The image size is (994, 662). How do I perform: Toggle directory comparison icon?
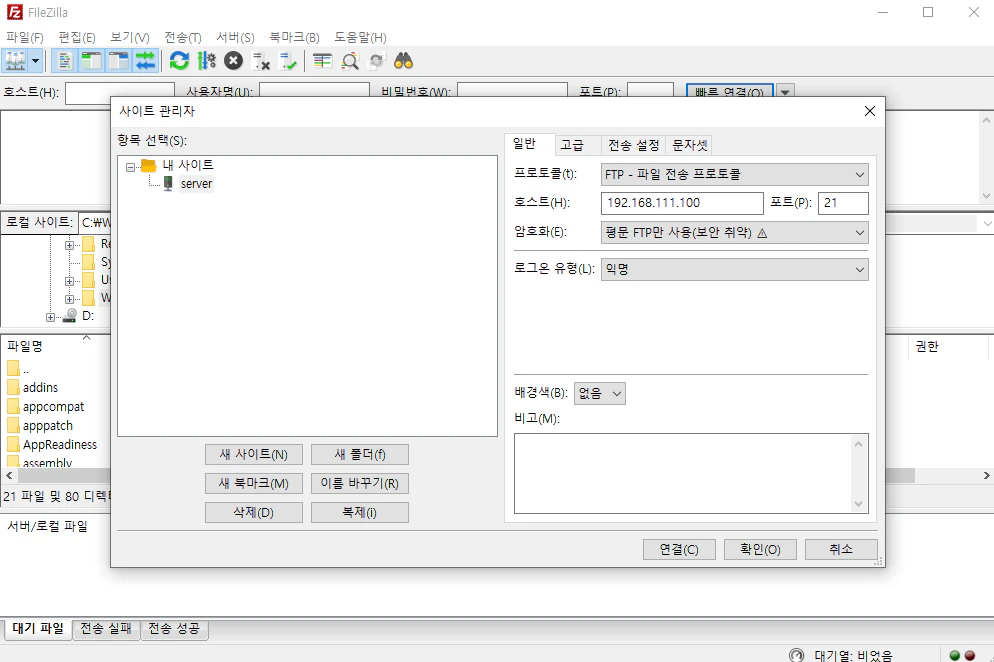coord(350,61)
